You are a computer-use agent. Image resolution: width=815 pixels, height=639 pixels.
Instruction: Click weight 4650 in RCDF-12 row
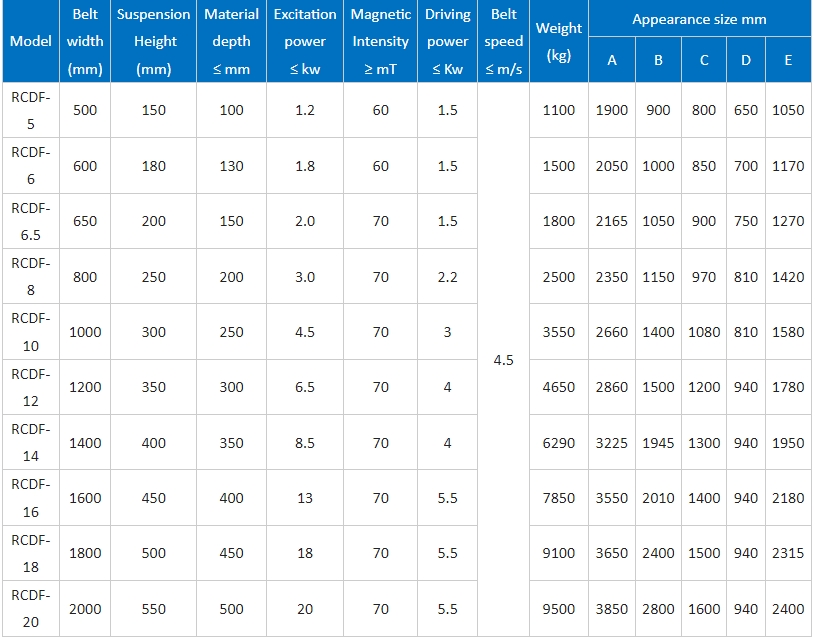559,387
